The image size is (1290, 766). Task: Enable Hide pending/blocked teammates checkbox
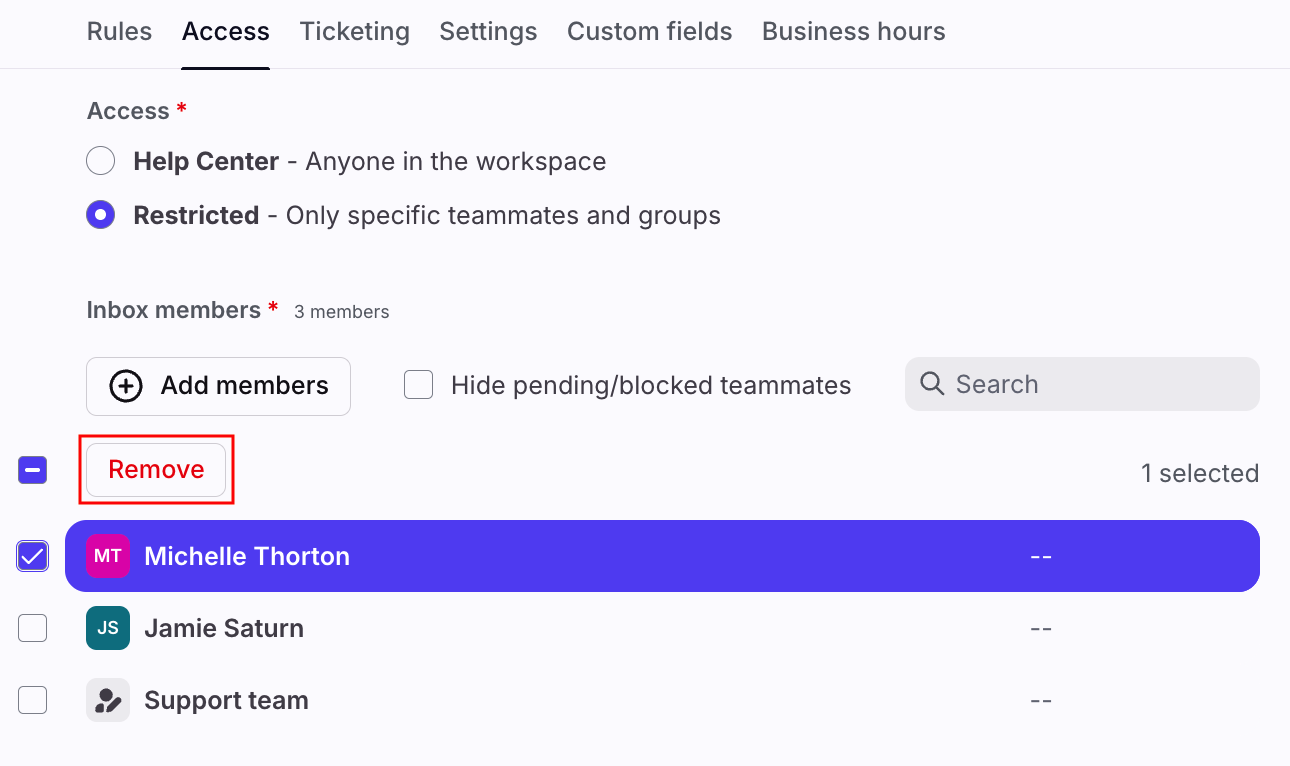(x=418, y=385)
